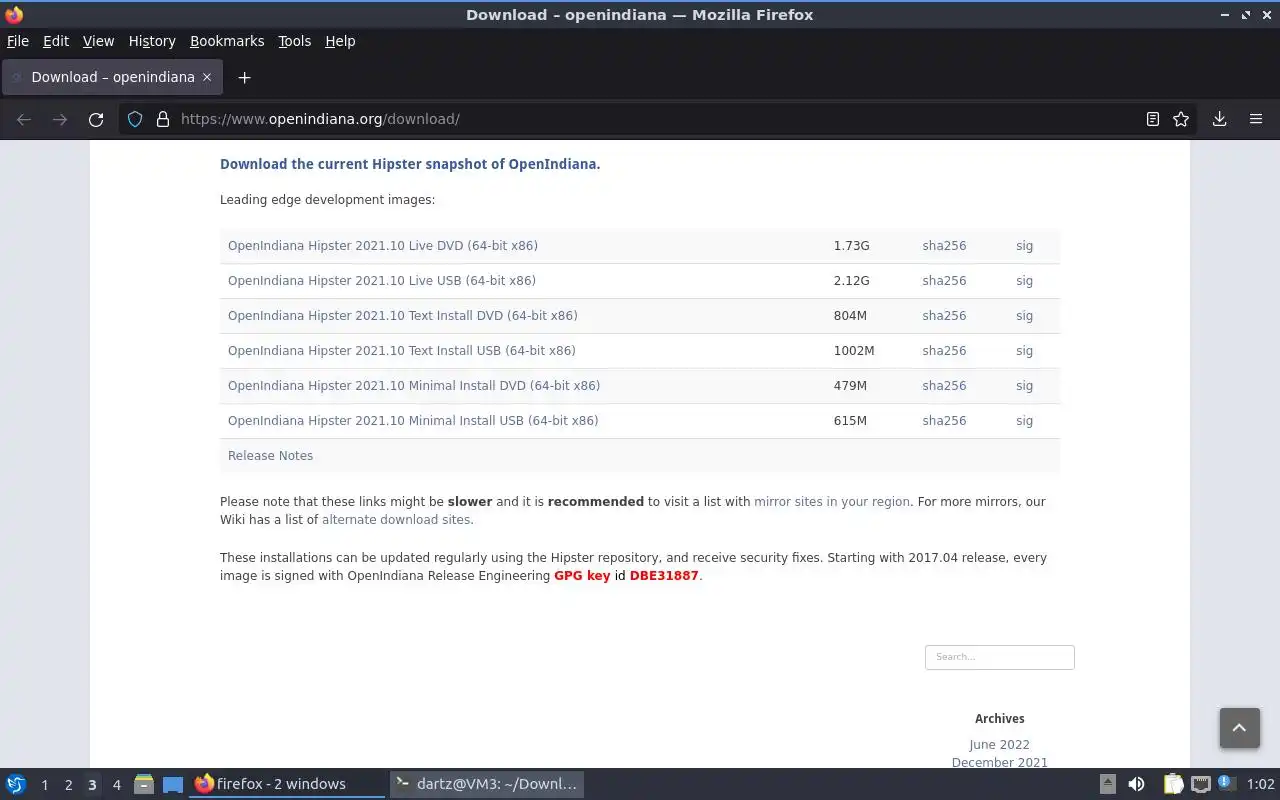
Task: Click the scroll-to-top arrow button
Action: tap(1239, 727)
